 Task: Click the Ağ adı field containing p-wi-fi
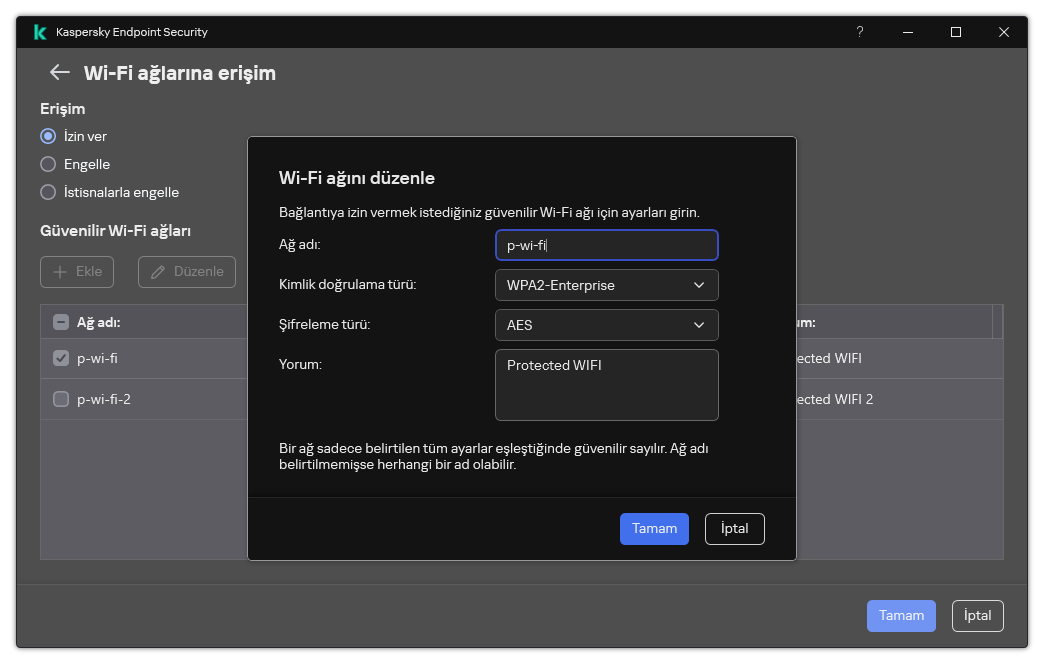(x=606, y=245)
